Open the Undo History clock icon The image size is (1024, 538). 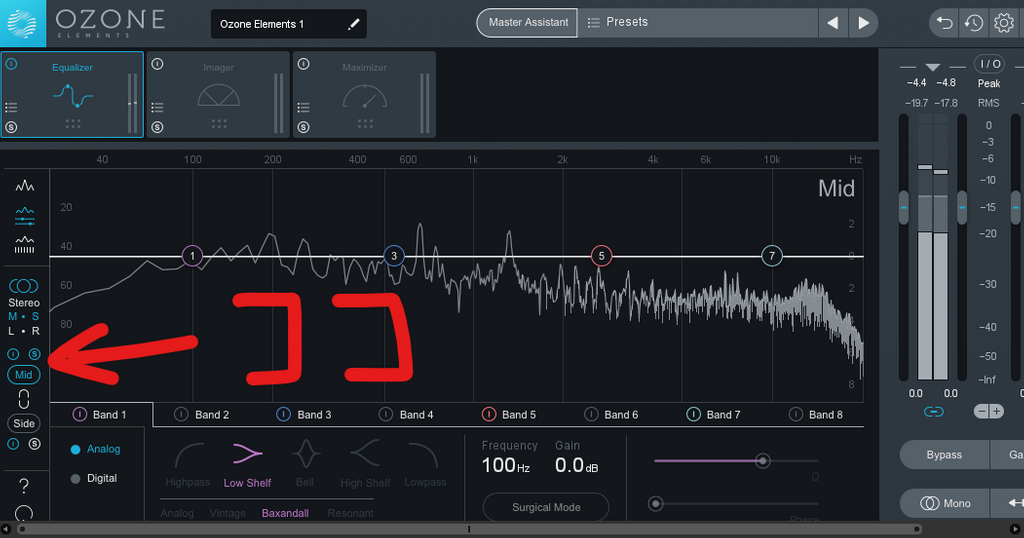pos(974,23)
